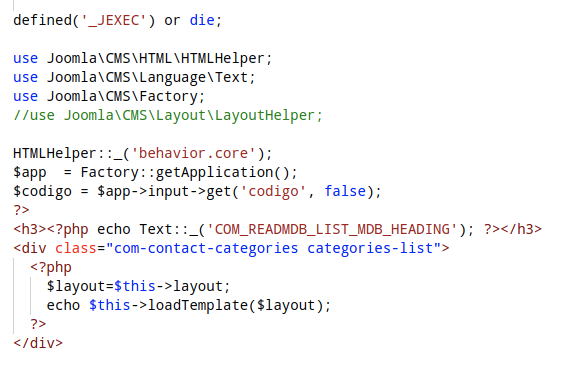Screen dimensions: 582x370
Task: Click the '_JEXEC' string in defined call
Action: tap(114, 20)
